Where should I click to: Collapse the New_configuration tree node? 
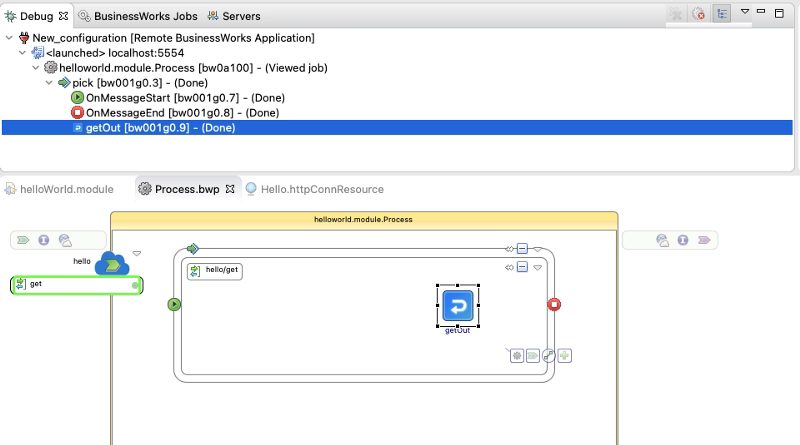pos(9,38)
